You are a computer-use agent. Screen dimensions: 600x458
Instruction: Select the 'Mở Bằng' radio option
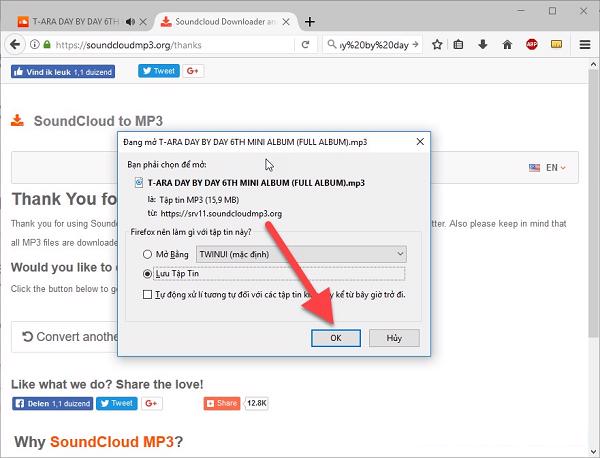point(149,254)
